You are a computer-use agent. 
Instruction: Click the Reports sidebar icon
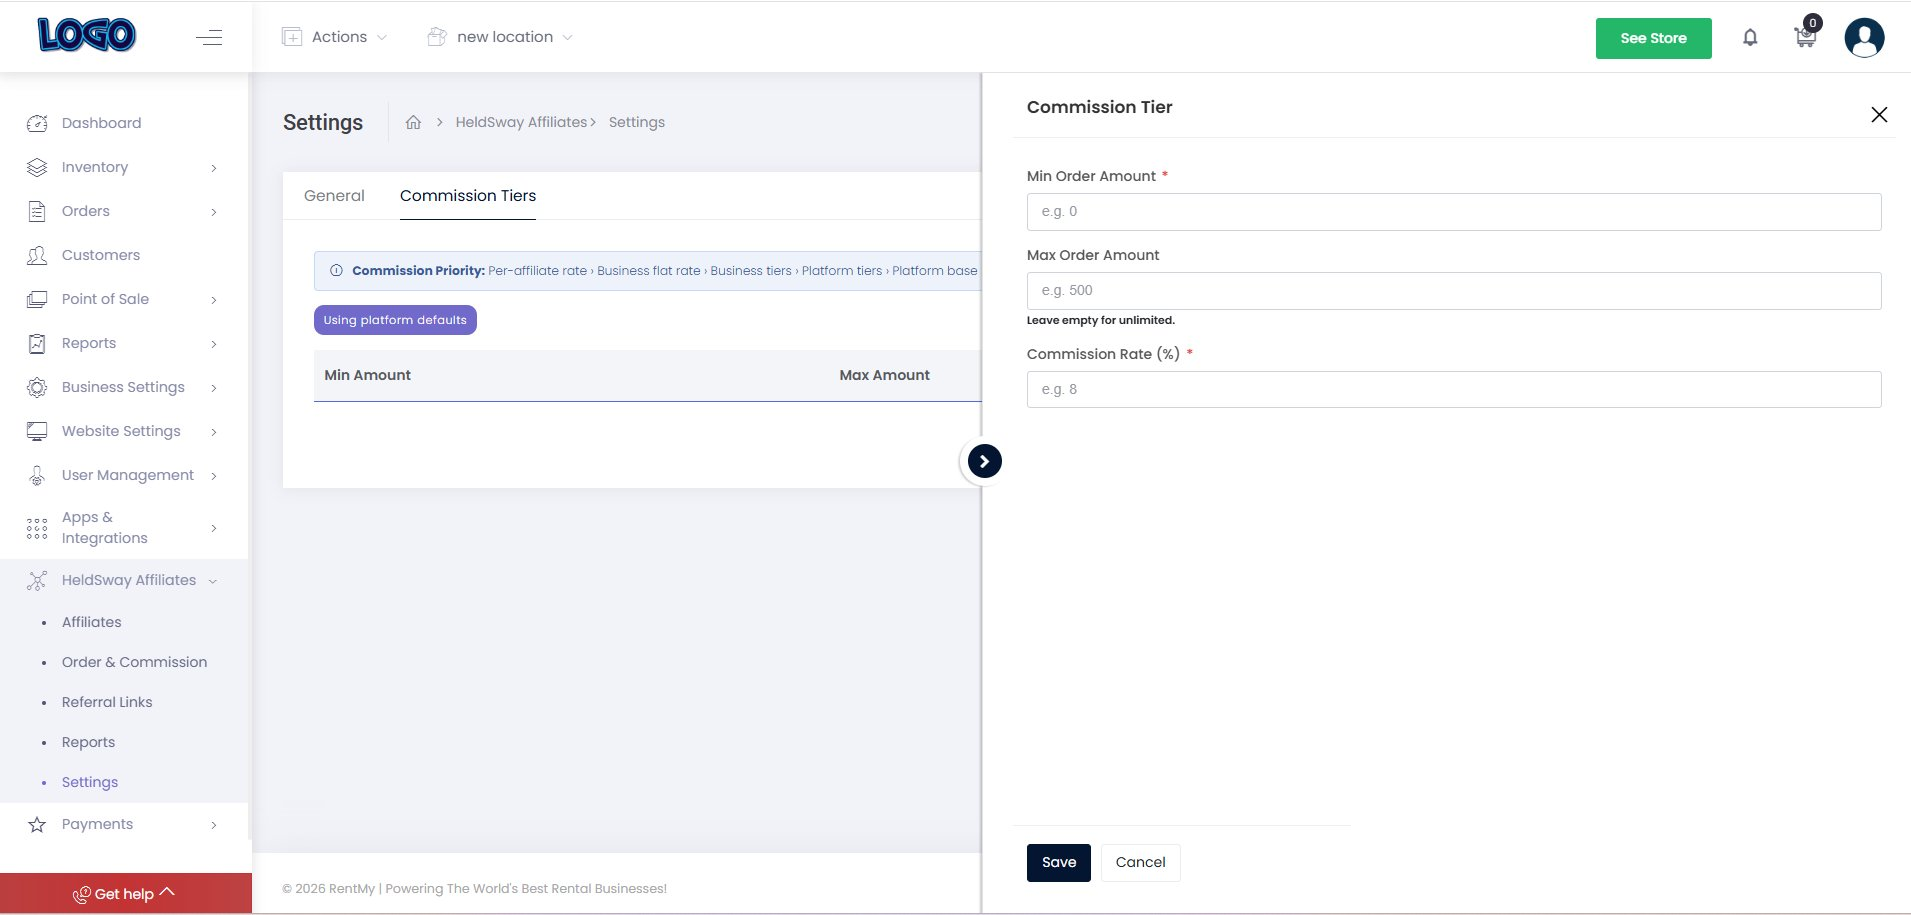click(37, 343)
